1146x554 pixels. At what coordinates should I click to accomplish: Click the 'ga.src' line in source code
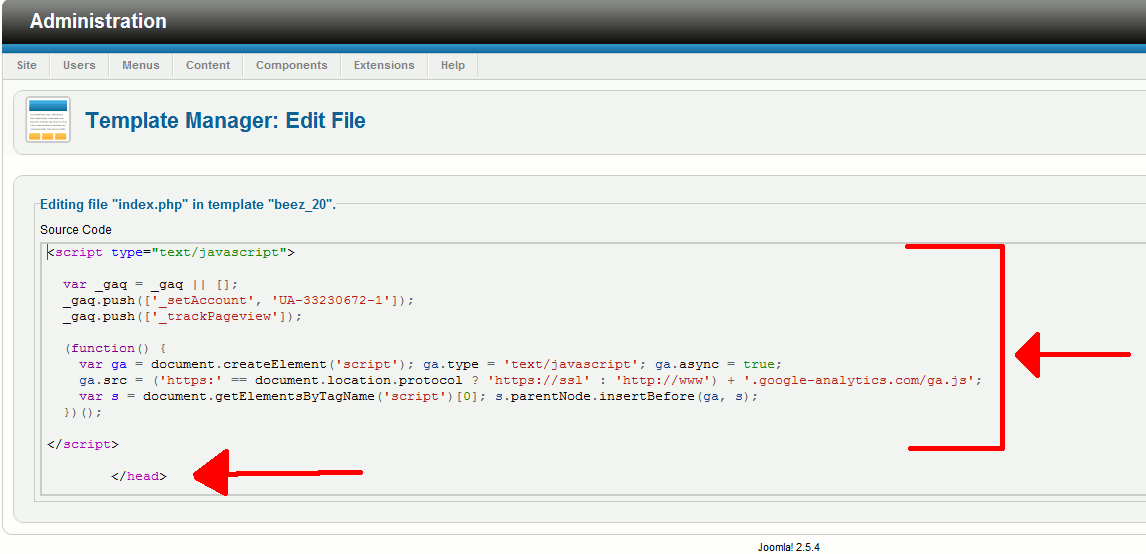click(x=530, y=381)
